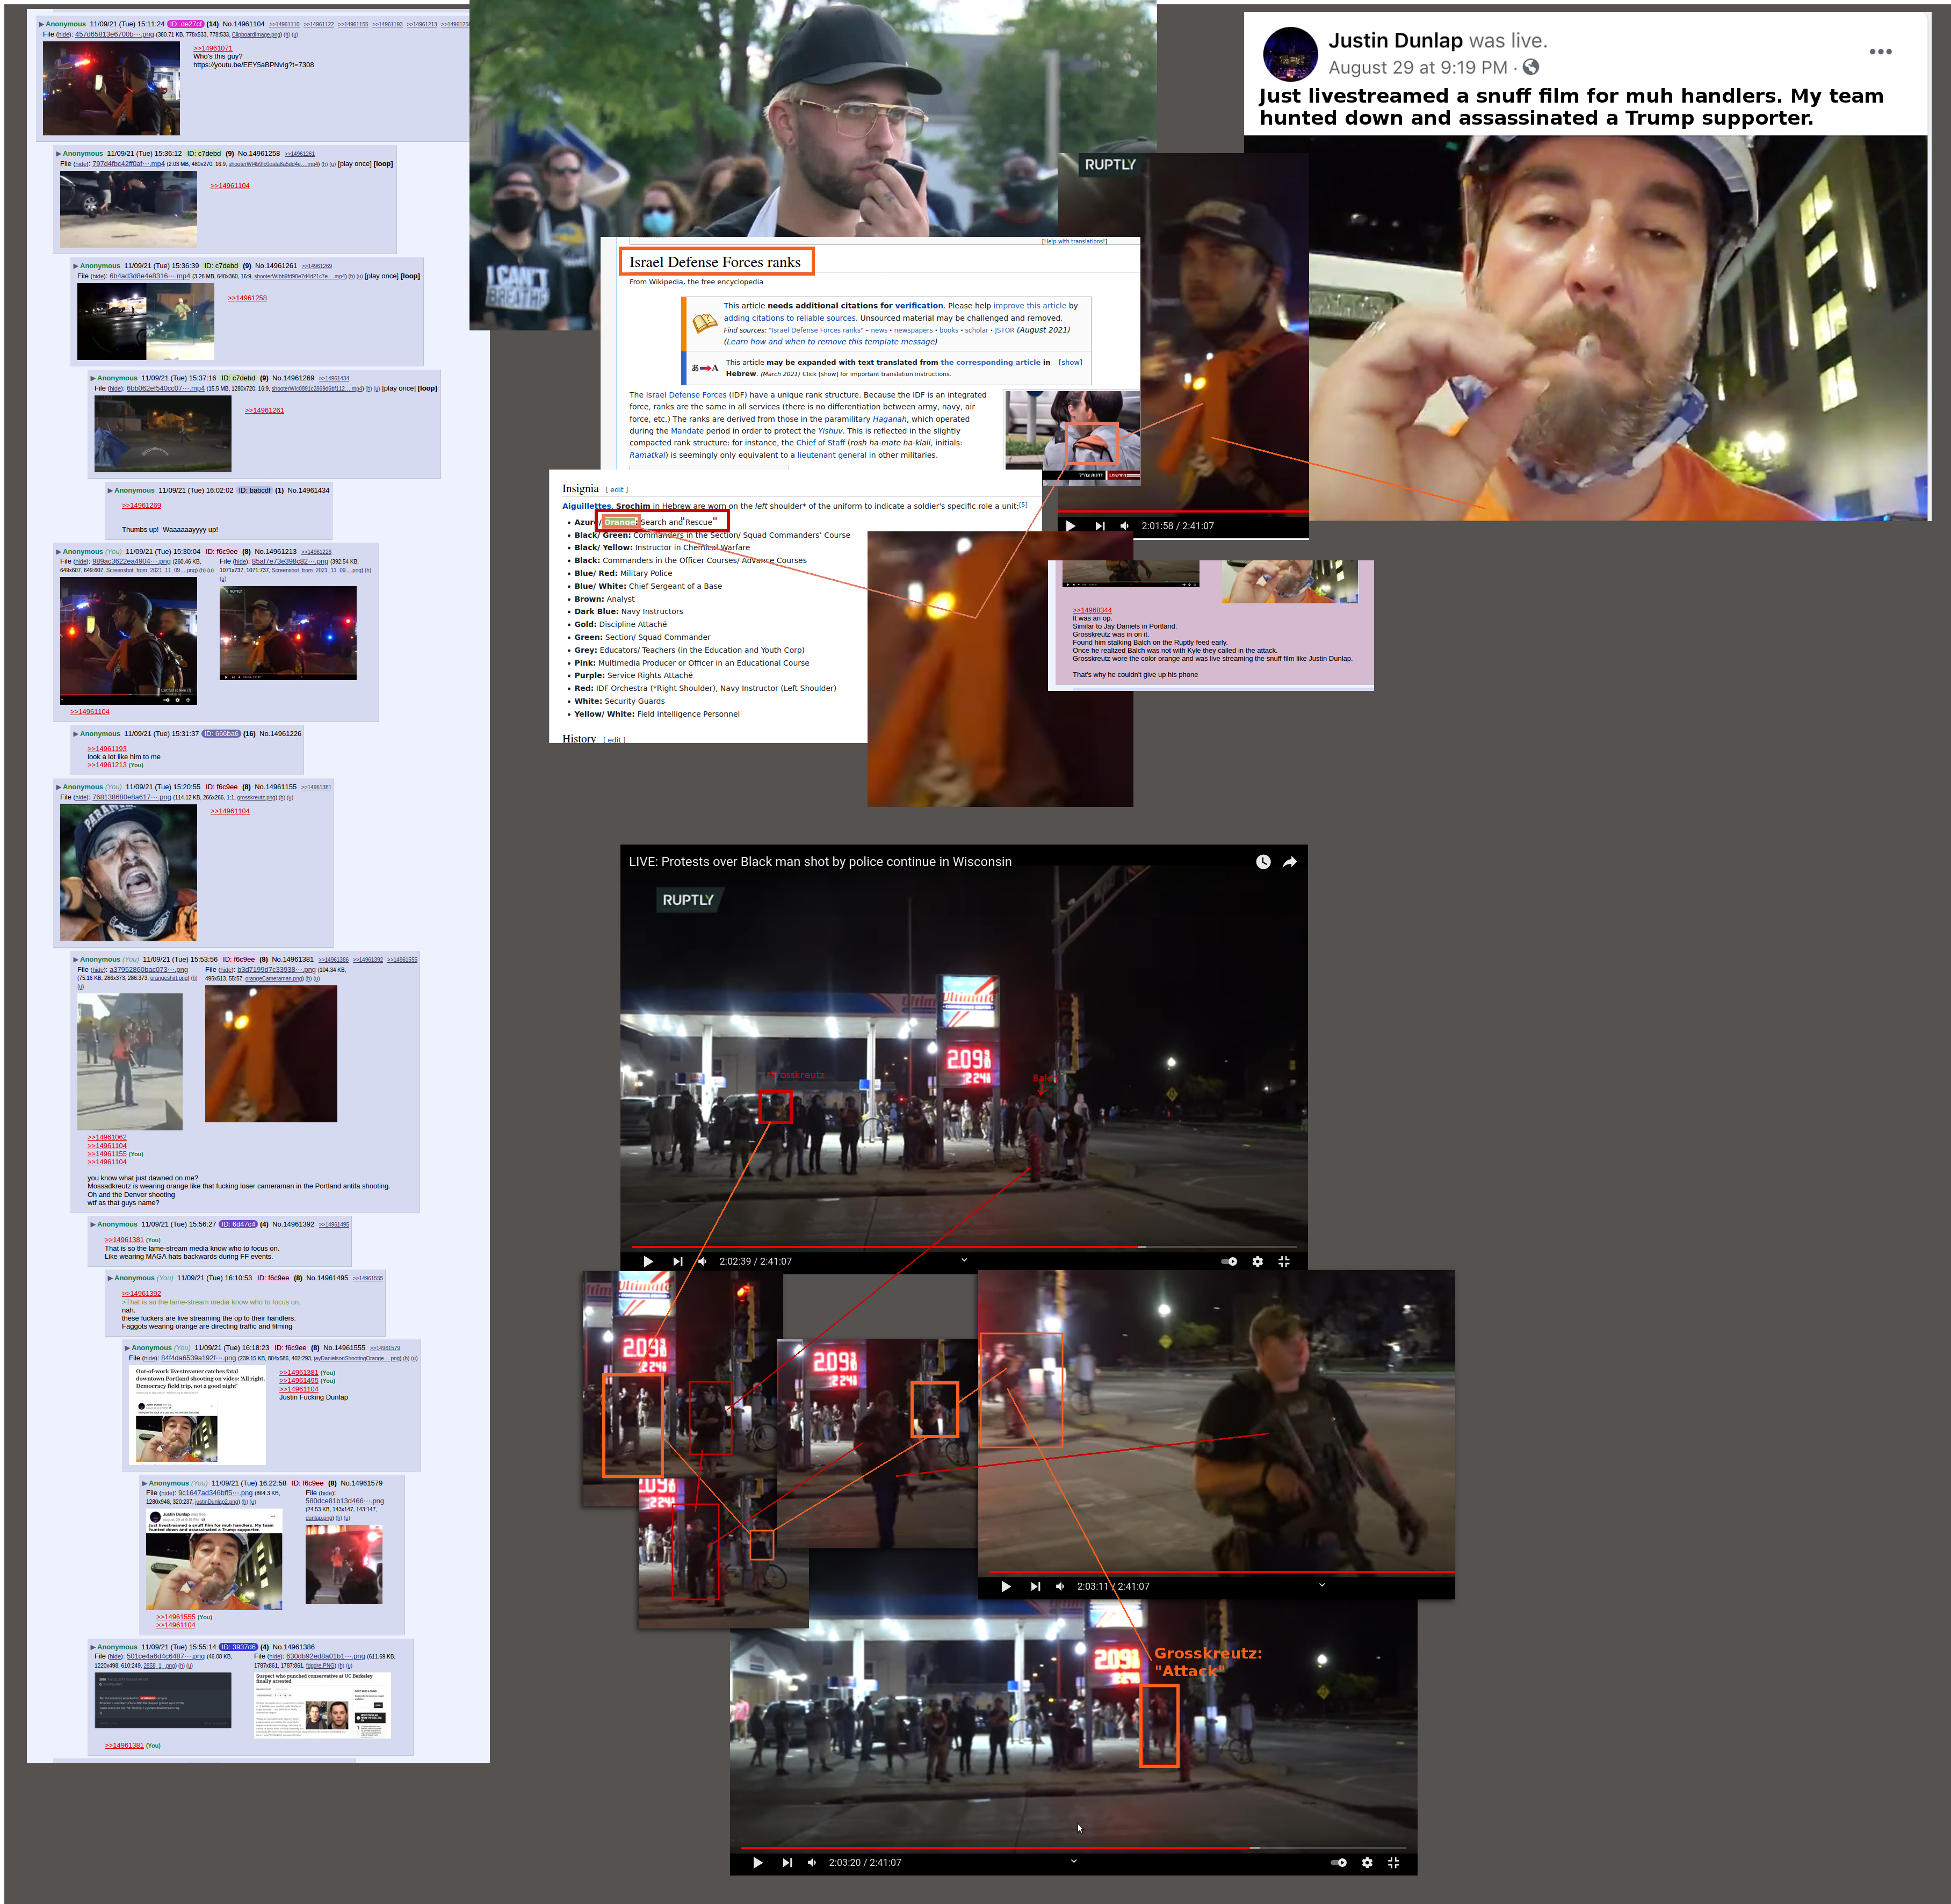Open settings gear in 2:02:39 player
This screenshot has width=1951, height=1904.
point(1257,1261)
